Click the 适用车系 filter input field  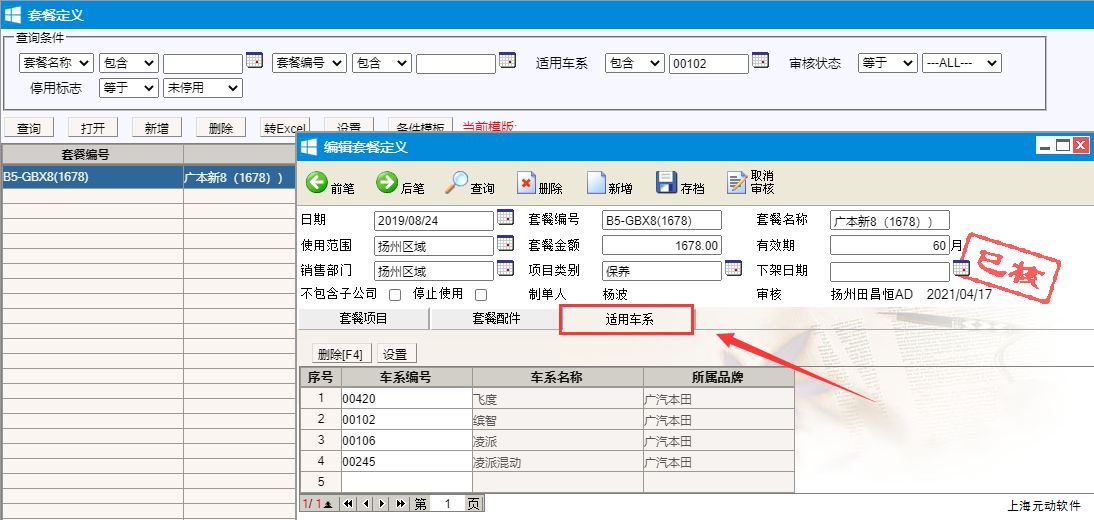tap(708, 63)
